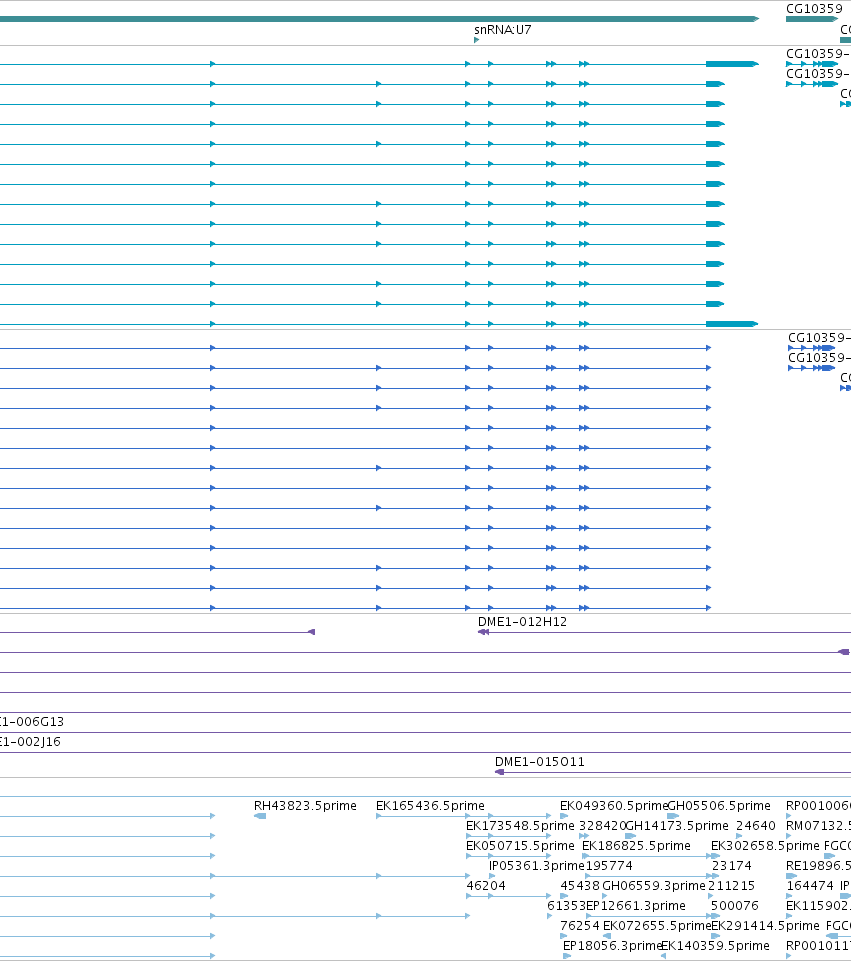Select the EK115902 EST label

[x=818, y=906]
